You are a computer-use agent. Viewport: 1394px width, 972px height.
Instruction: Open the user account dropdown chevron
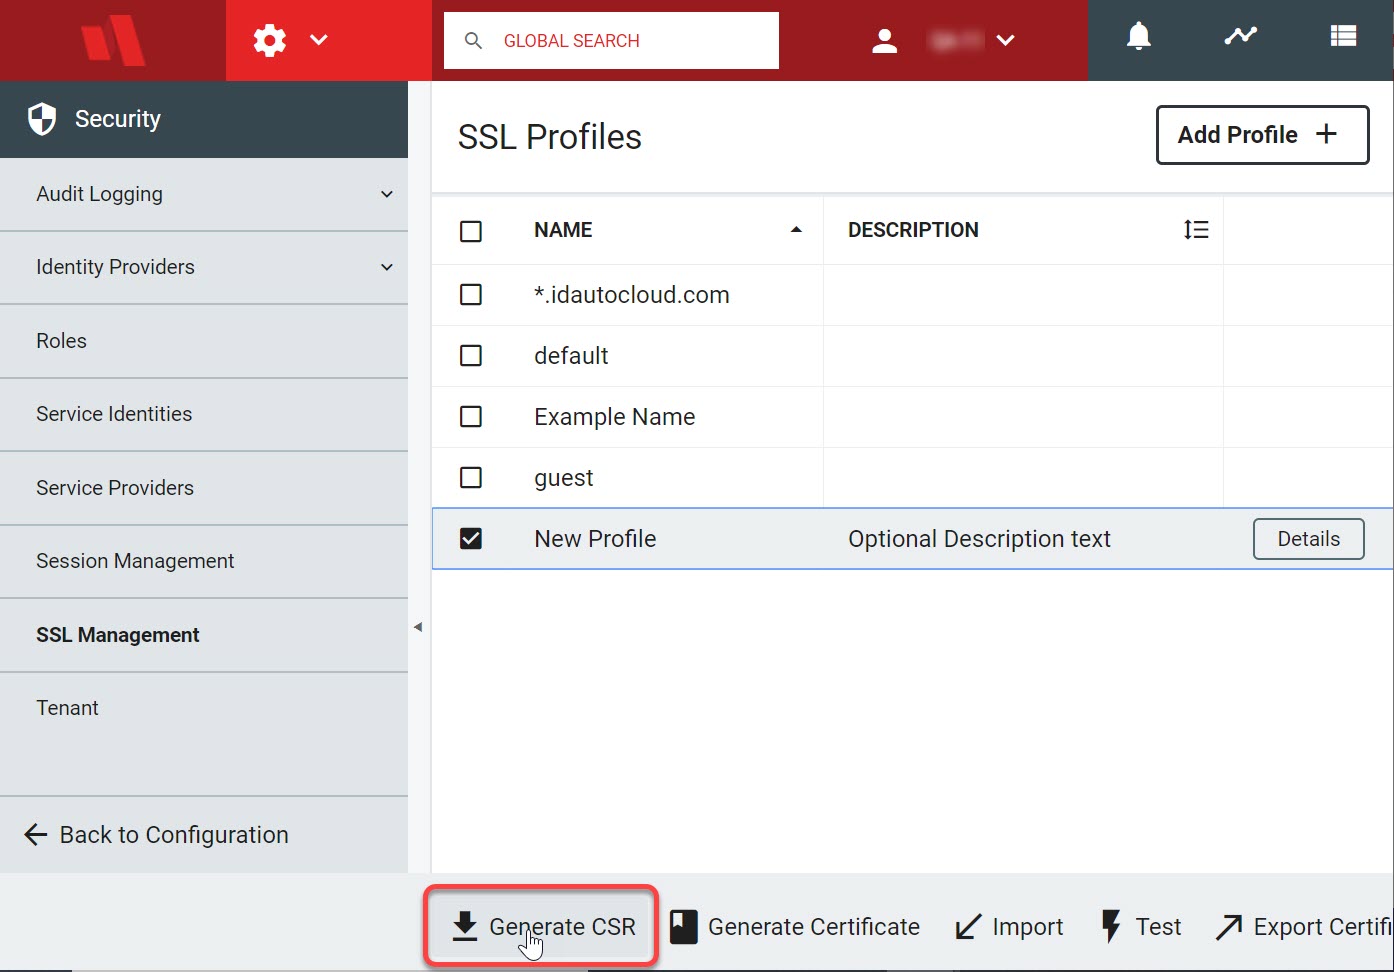tap(1006, 40)
